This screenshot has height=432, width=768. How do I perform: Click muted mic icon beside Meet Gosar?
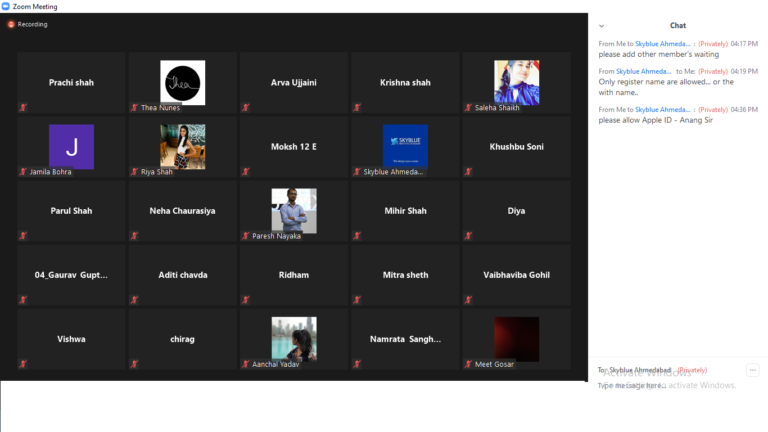[x=467, y=365]
